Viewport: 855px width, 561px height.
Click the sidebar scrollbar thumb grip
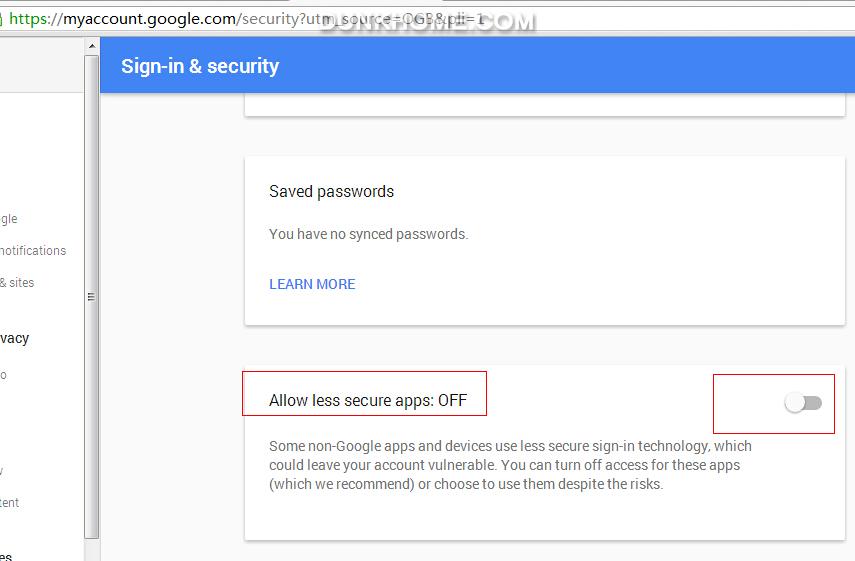[x=91, y=297]
